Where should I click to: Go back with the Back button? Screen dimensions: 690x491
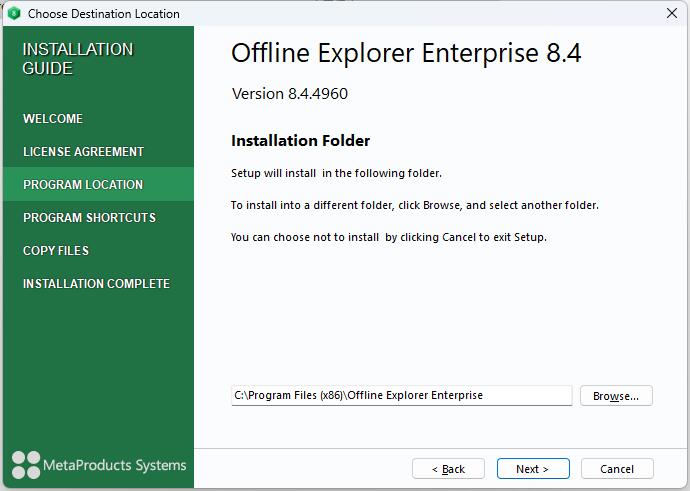448,469
